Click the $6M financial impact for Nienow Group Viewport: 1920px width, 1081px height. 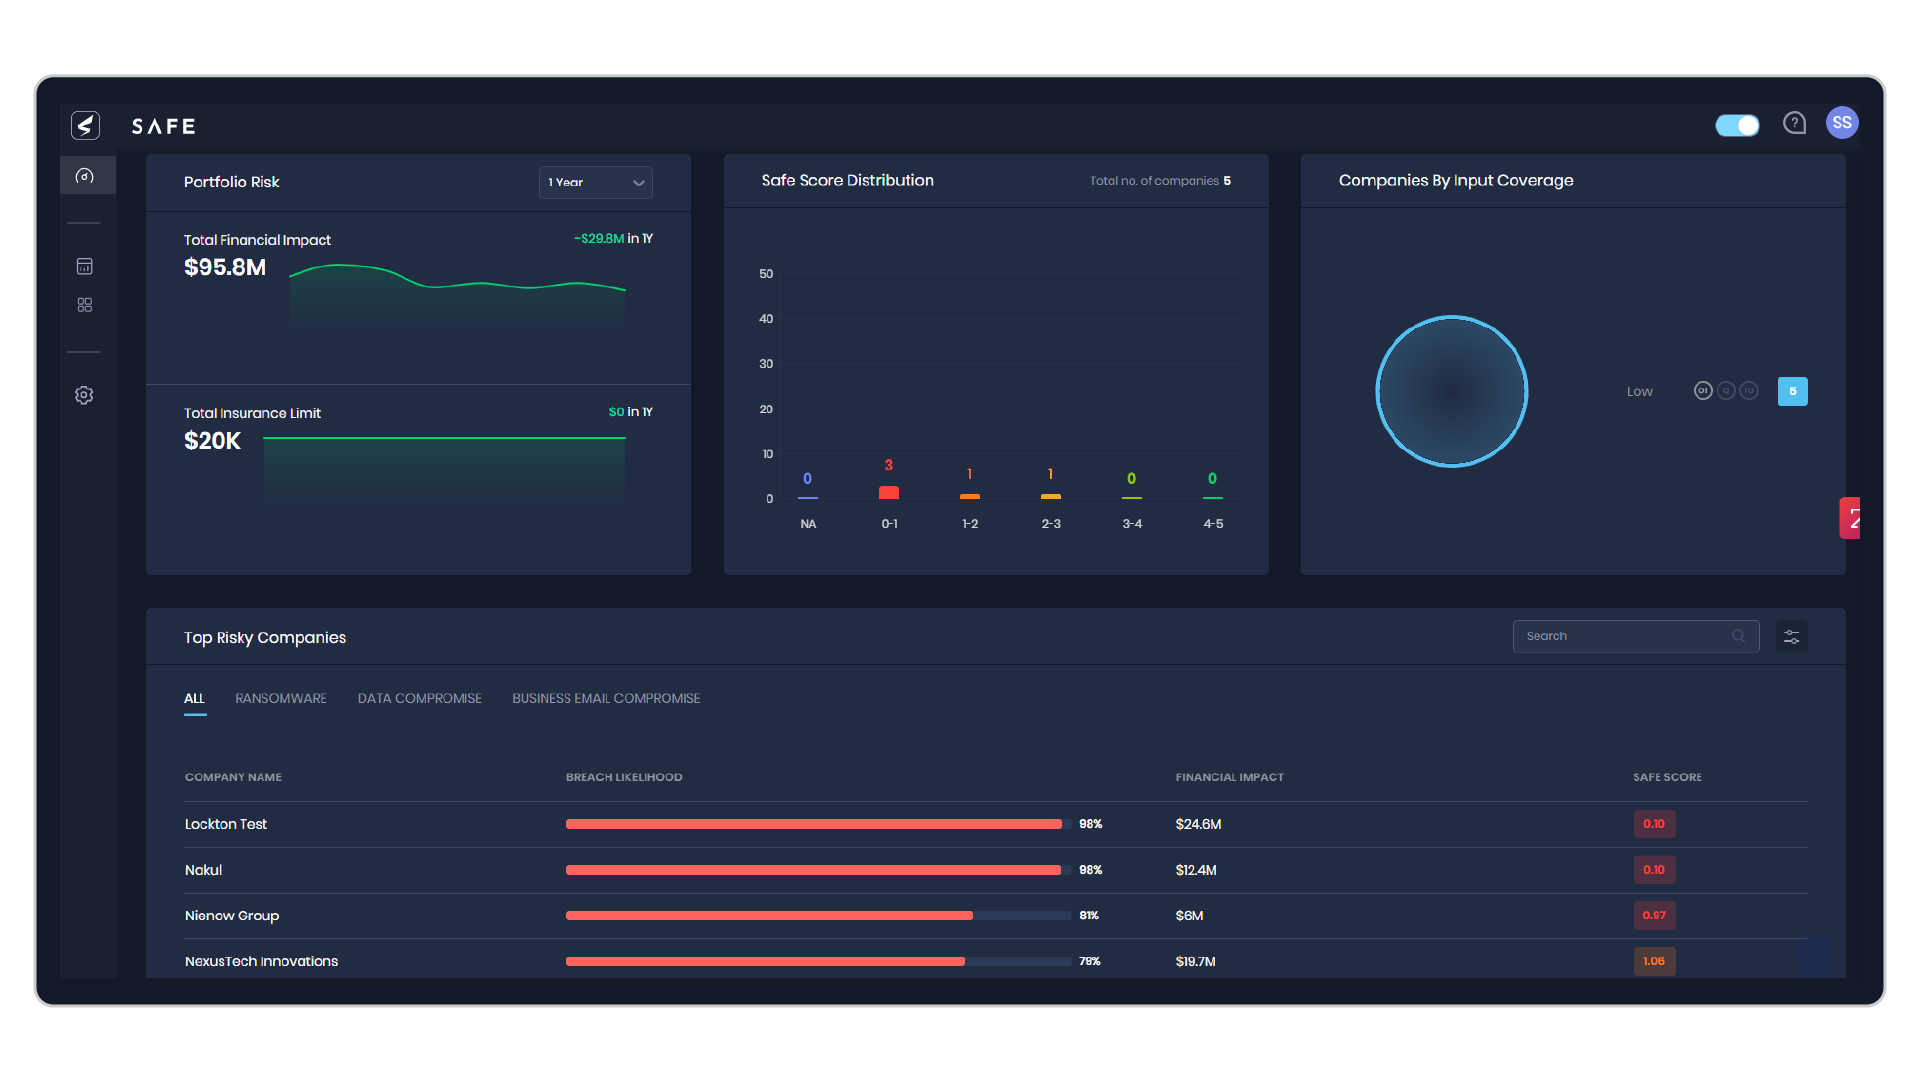point(1189,915)
